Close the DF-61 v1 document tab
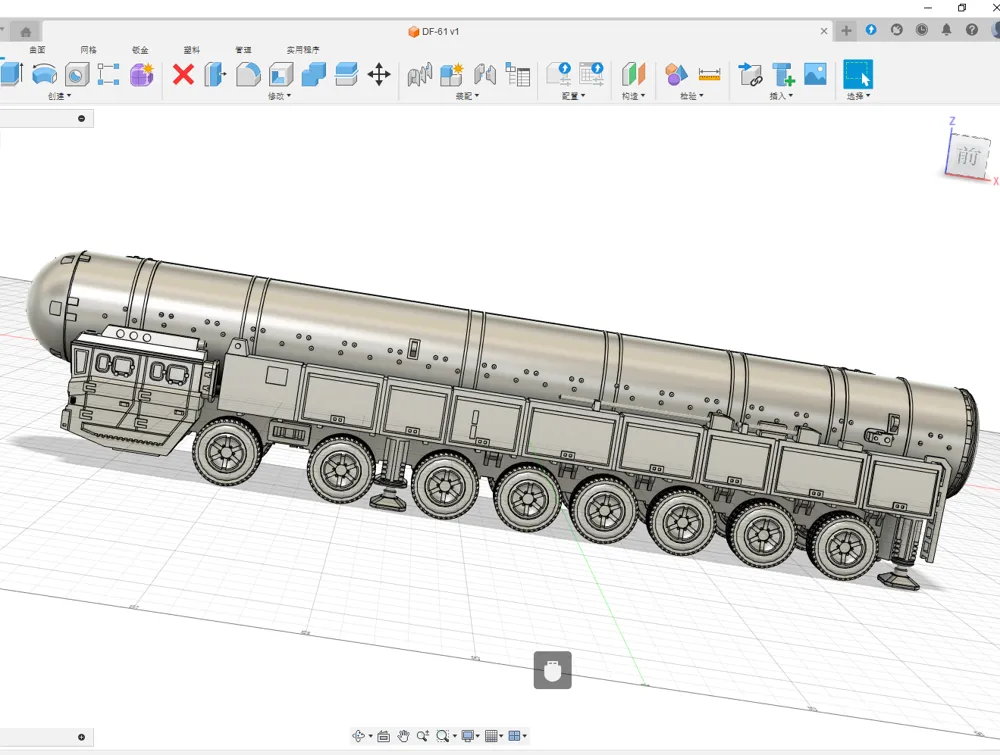This screenshot has height=755, width=1000. (824, 31)
